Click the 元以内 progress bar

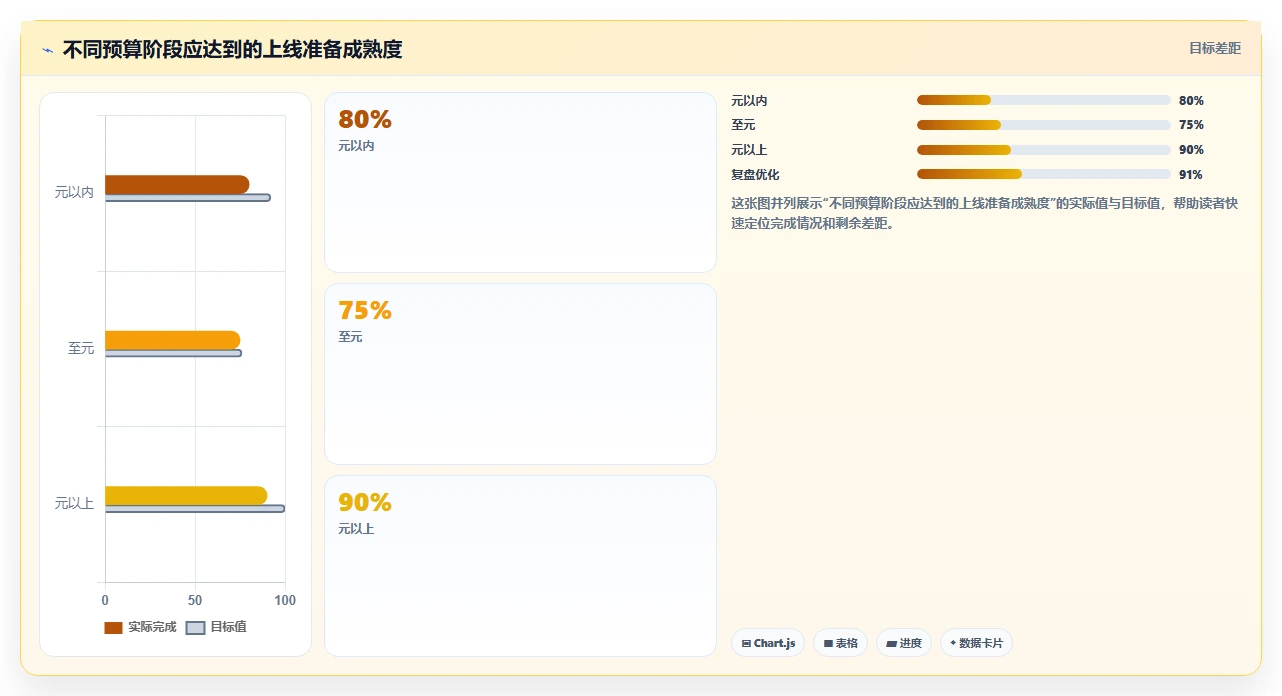pos(1043,100)
